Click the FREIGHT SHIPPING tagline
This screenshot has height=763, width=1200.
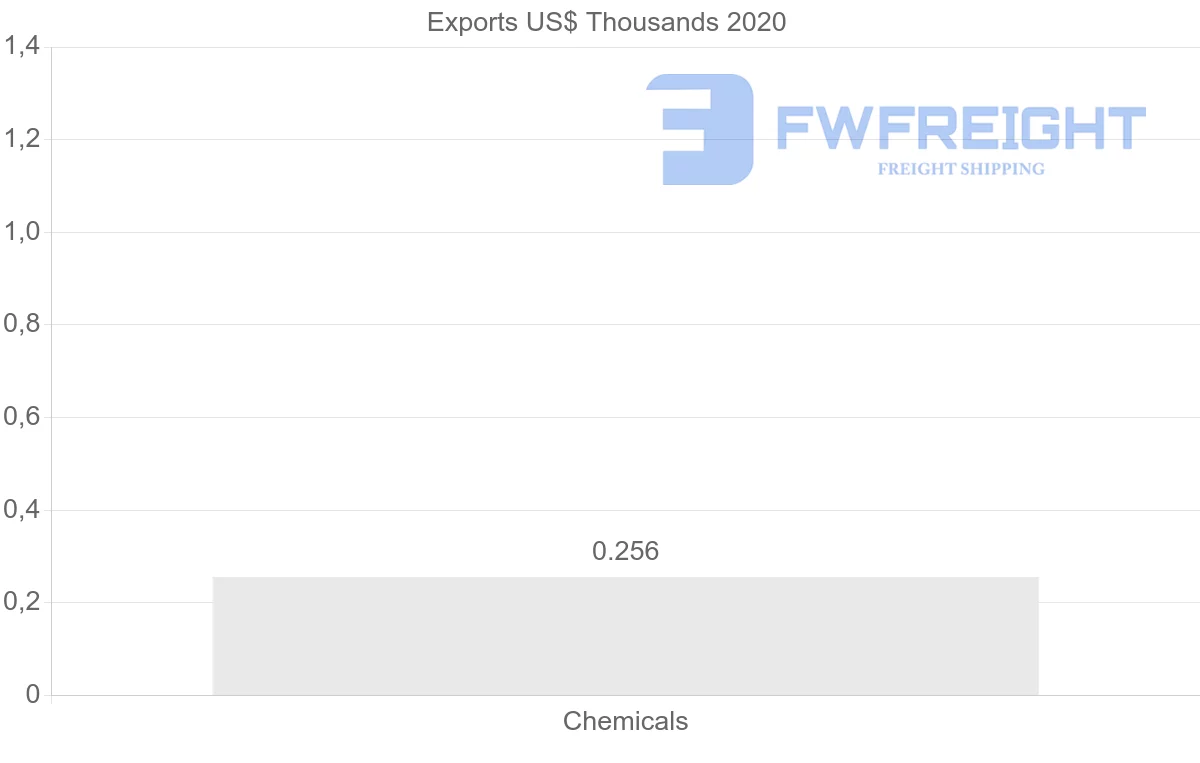pyautogui.click(x=960, y=169)
